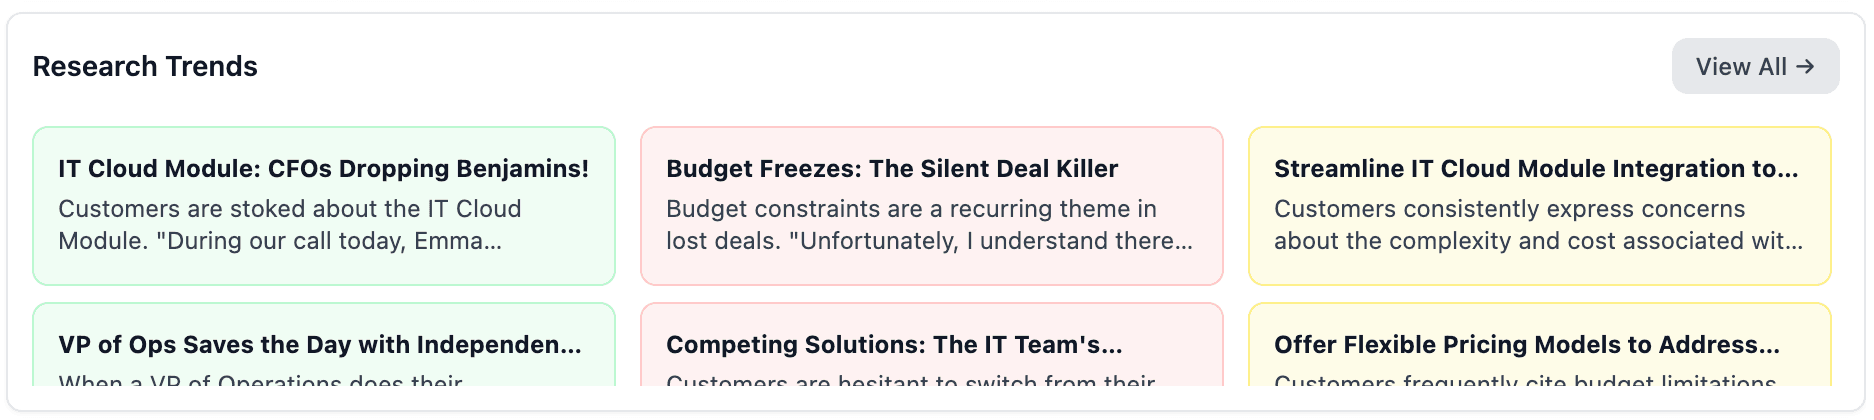
Task: Click the "When a VP of Operations" description
Action: click(260, 380)
